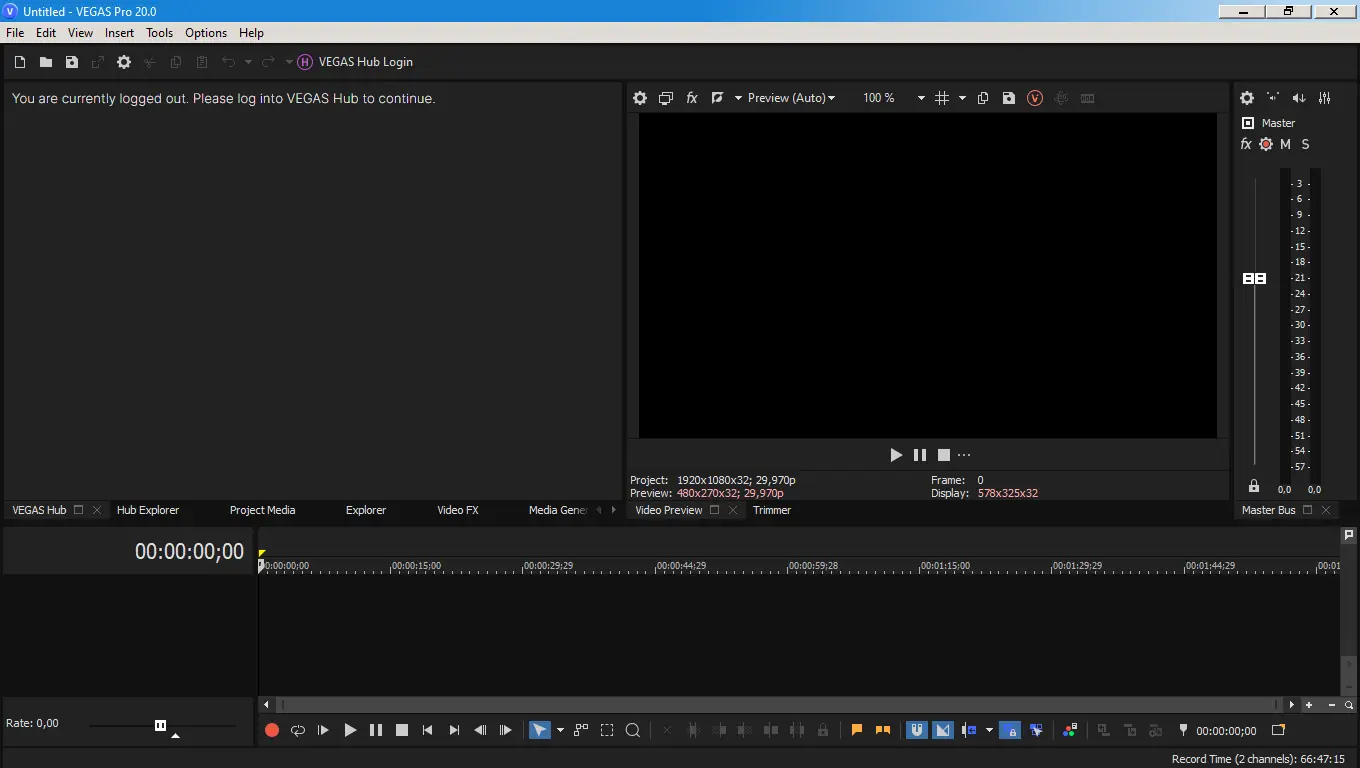Switch to the Video FX tab
This screenshot has height=768, width=1360.
point(458,510)
